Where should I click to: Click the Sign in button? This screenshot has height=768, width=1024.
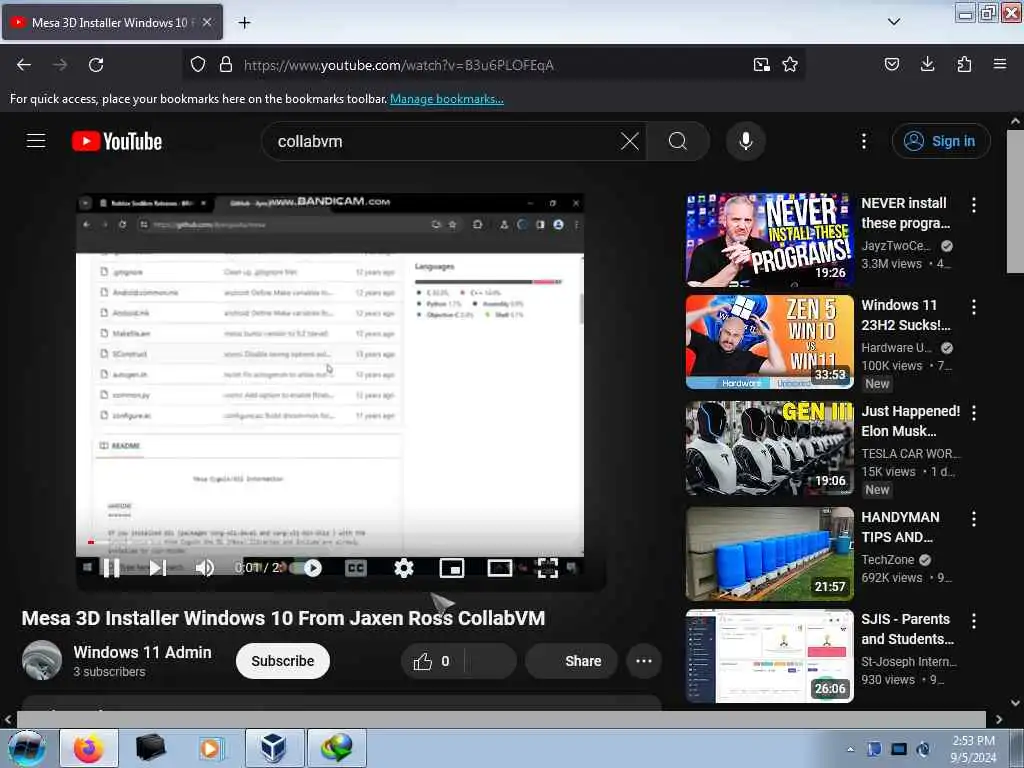[941, 141]
